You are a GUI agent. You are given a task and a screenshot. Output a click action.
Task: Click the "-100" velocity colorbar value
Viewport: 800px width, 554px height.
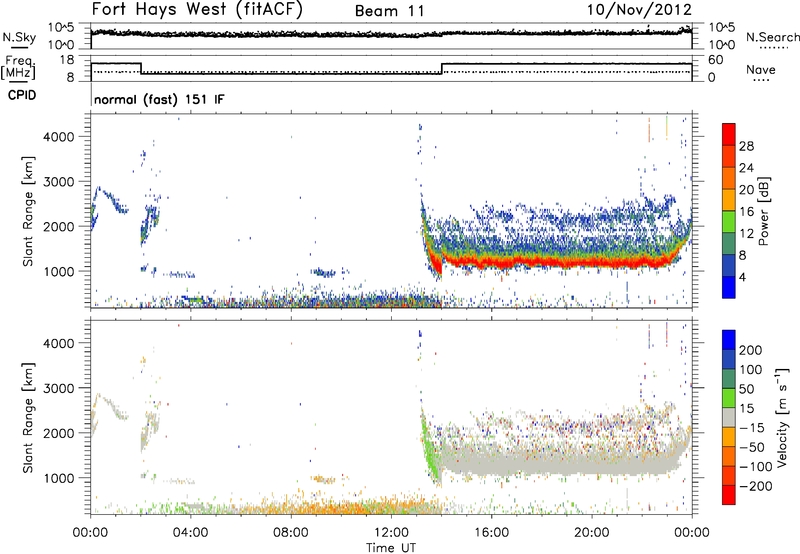pos(756,467)
